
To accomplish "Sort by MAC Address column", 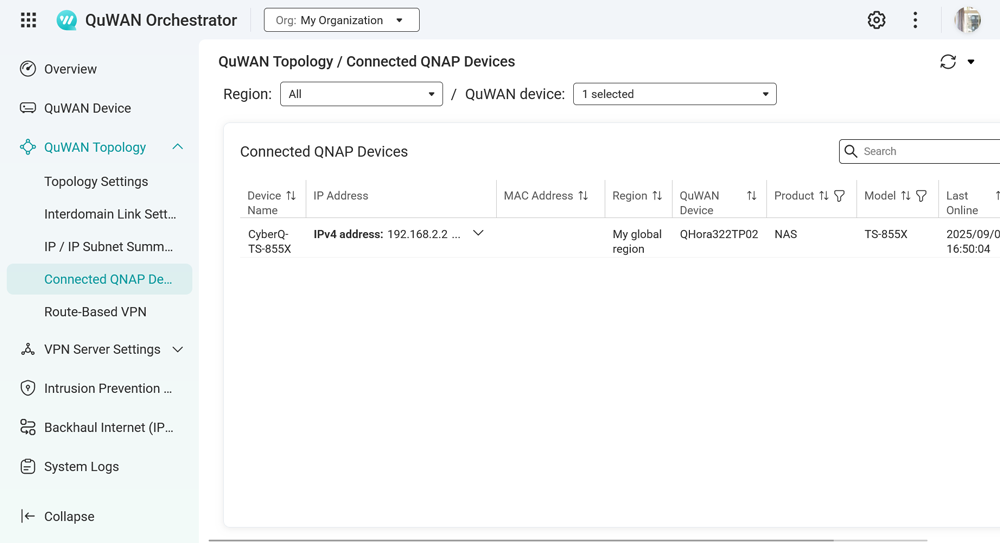I will coord(583,196).
